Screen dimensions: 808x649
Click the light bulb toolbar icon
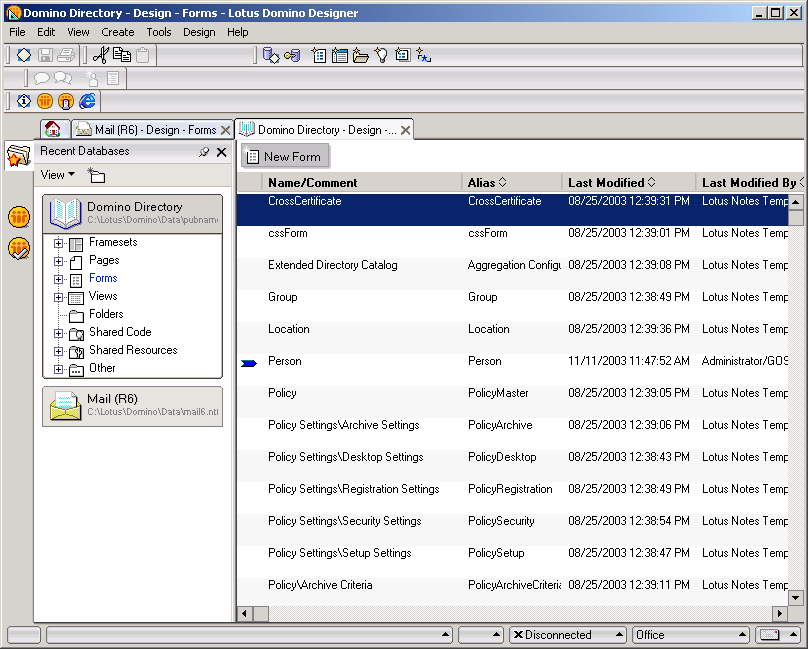[x=381, y=55]
